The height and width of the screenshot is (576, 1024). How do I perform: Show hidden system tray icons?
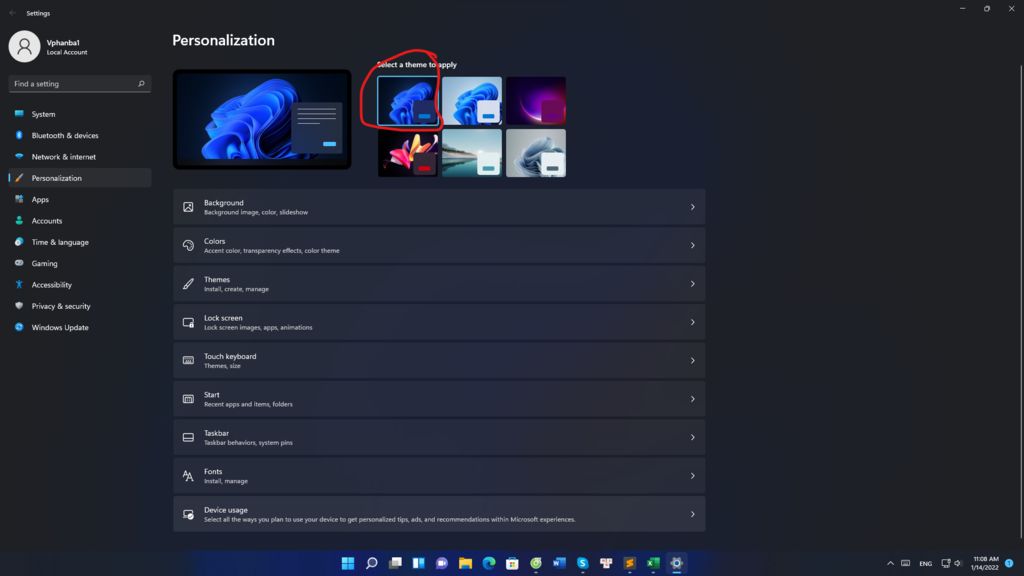[x=890, y=563]
